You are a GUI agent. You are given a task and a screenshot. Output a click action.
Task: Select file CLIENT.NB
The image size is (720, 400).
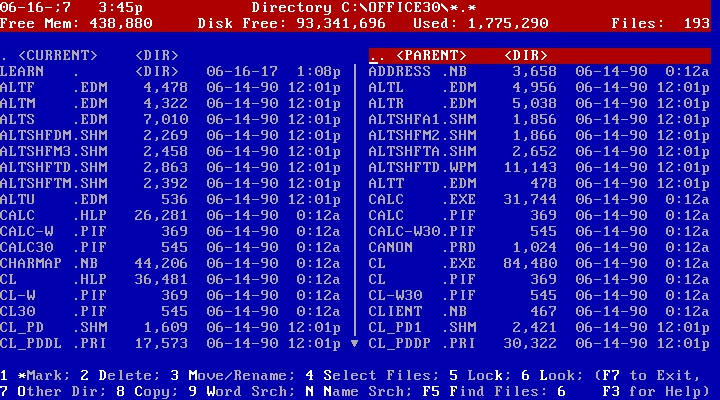[540, 312]
